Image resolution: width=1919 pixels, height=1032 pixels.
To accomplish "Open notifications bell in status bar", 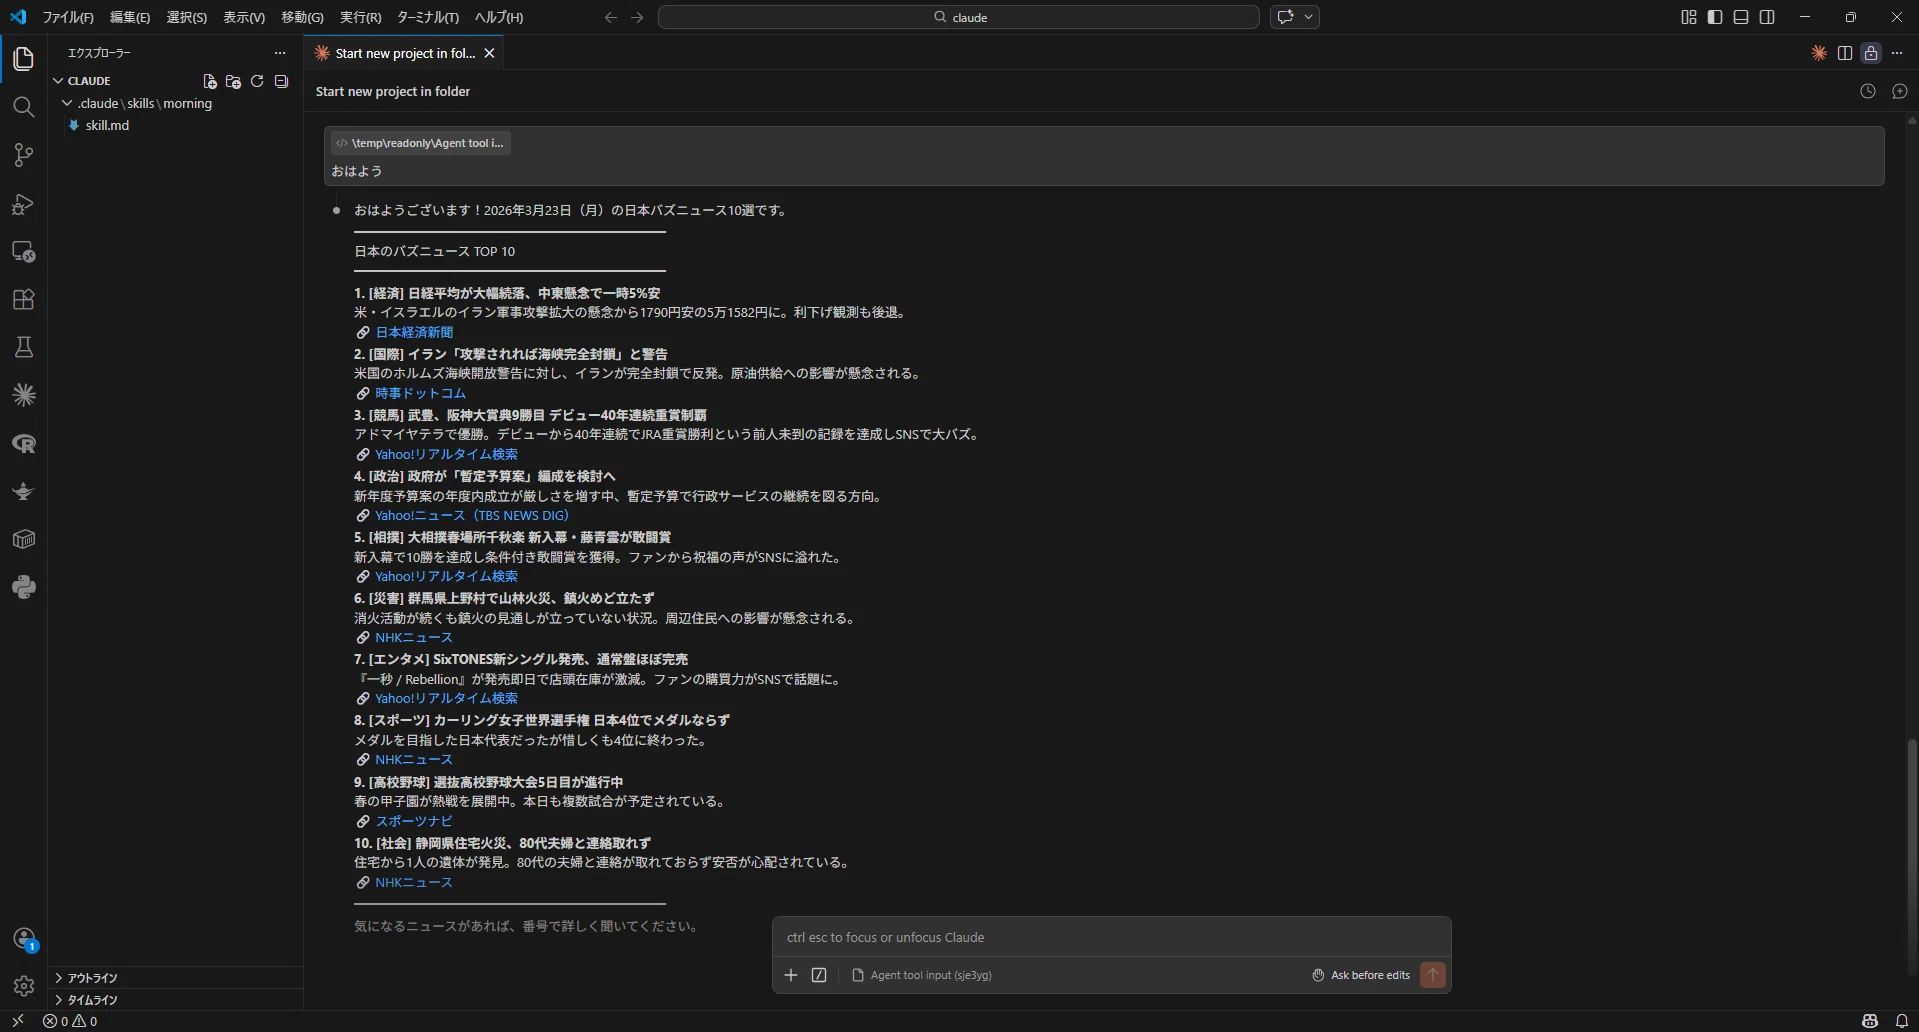I will (1902, 1021).
